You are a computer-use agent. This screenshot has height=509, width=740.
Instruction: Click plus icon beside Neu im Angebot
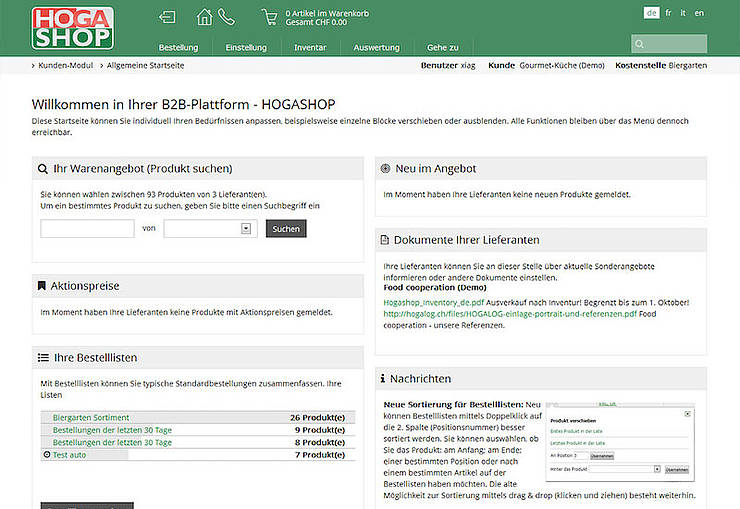click(385, 168)
